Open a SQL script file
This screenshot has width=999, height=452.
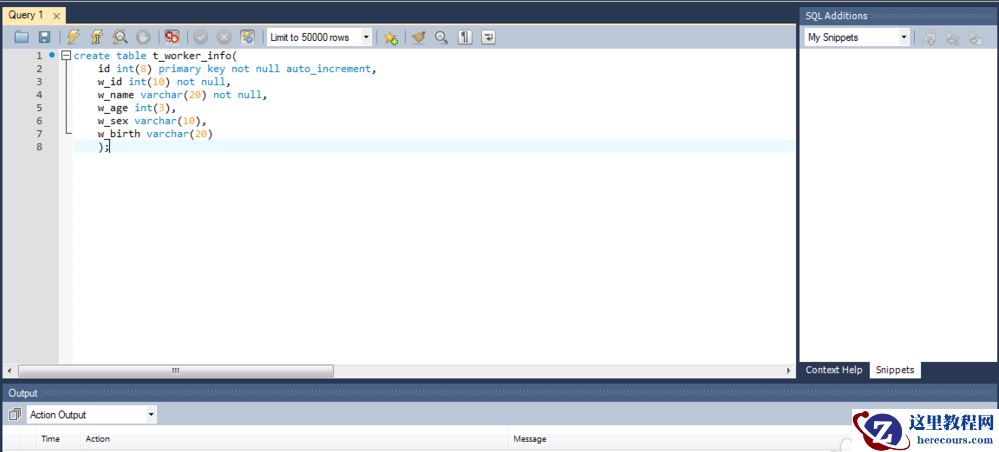pyautogui.click(x=22, y=38)
